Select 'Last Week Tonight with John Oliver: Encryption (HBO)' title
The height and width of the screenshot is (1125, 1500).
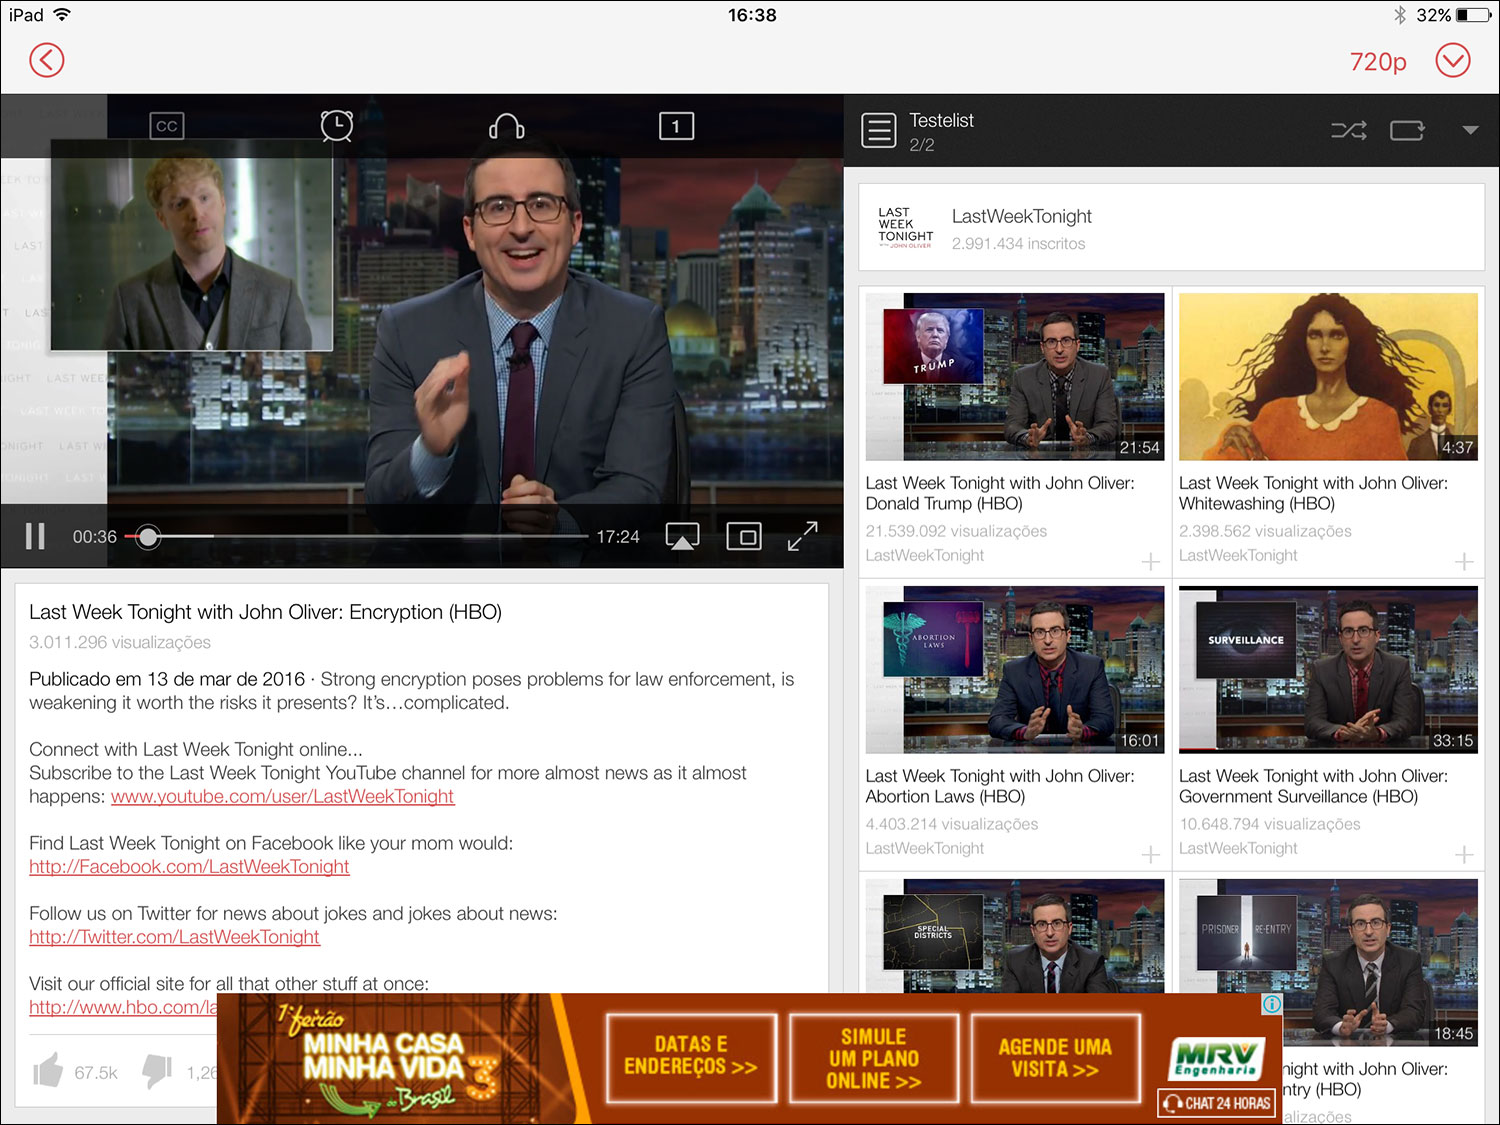click(265, 612)
